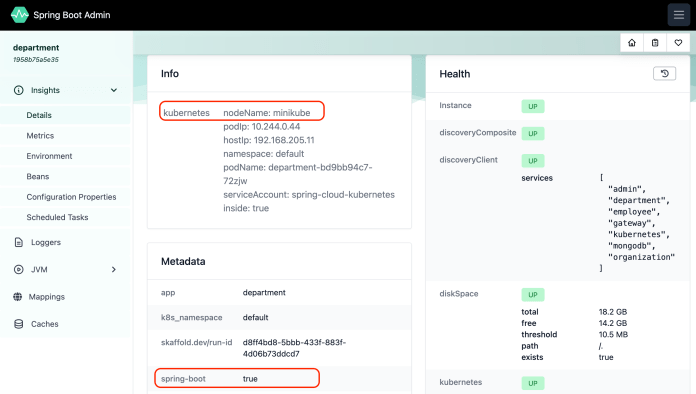Click the Caches database icon
The width and height of the screenshot is (696, 394).
19,324
